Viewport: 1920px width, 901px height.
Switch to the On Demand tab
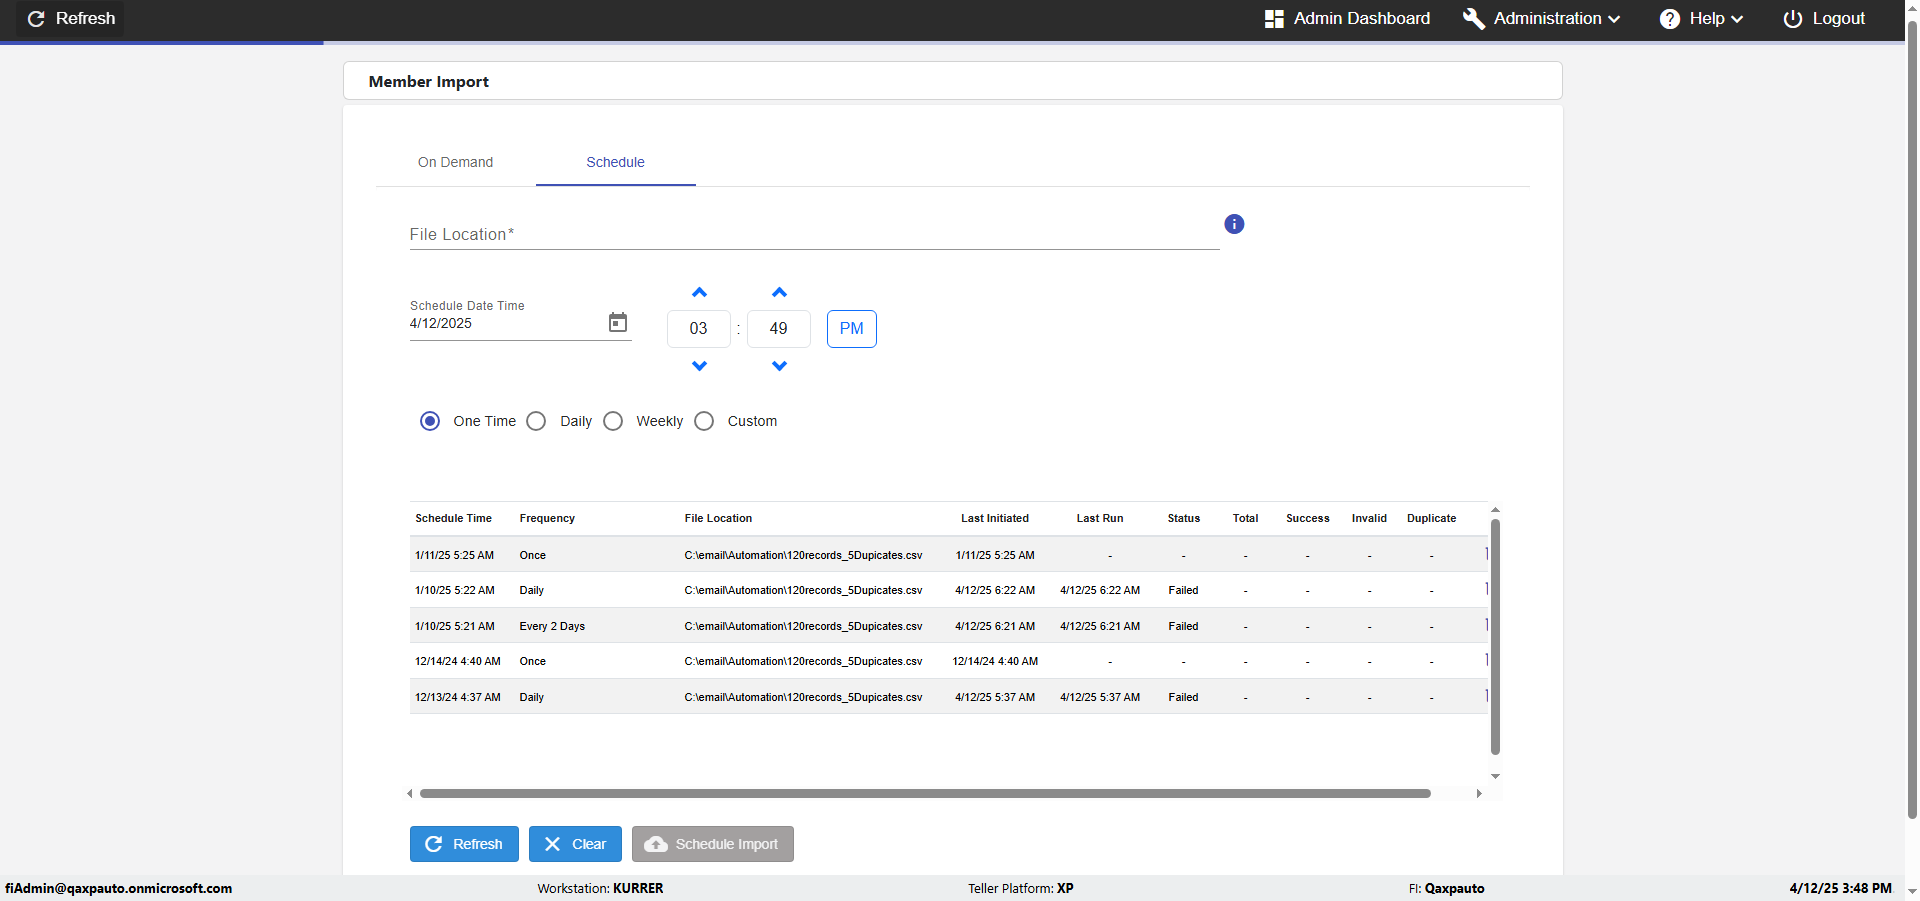click(455, 162)
